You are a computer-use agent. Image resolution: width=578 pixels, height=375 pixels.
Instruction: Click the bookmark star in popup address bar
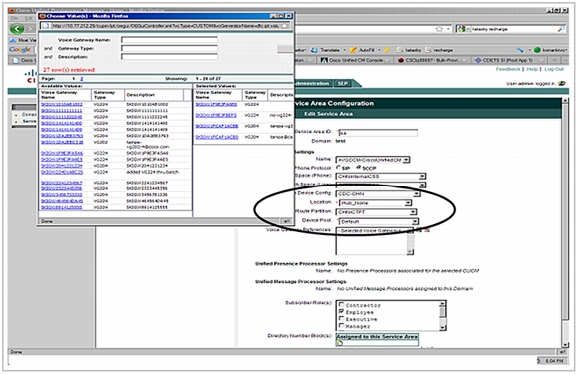pos(285,26)
